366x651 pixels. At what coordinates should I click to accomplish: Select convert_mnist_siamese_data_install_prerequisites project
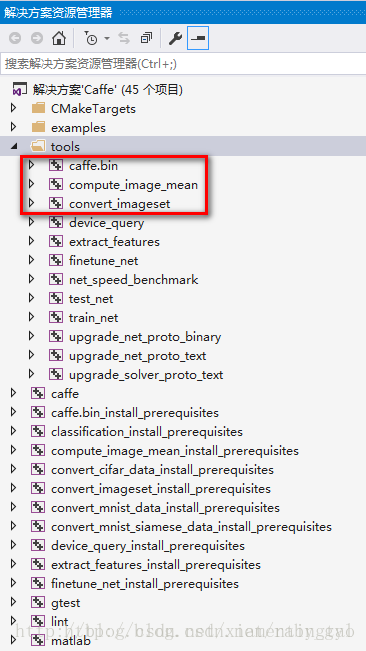191,527
